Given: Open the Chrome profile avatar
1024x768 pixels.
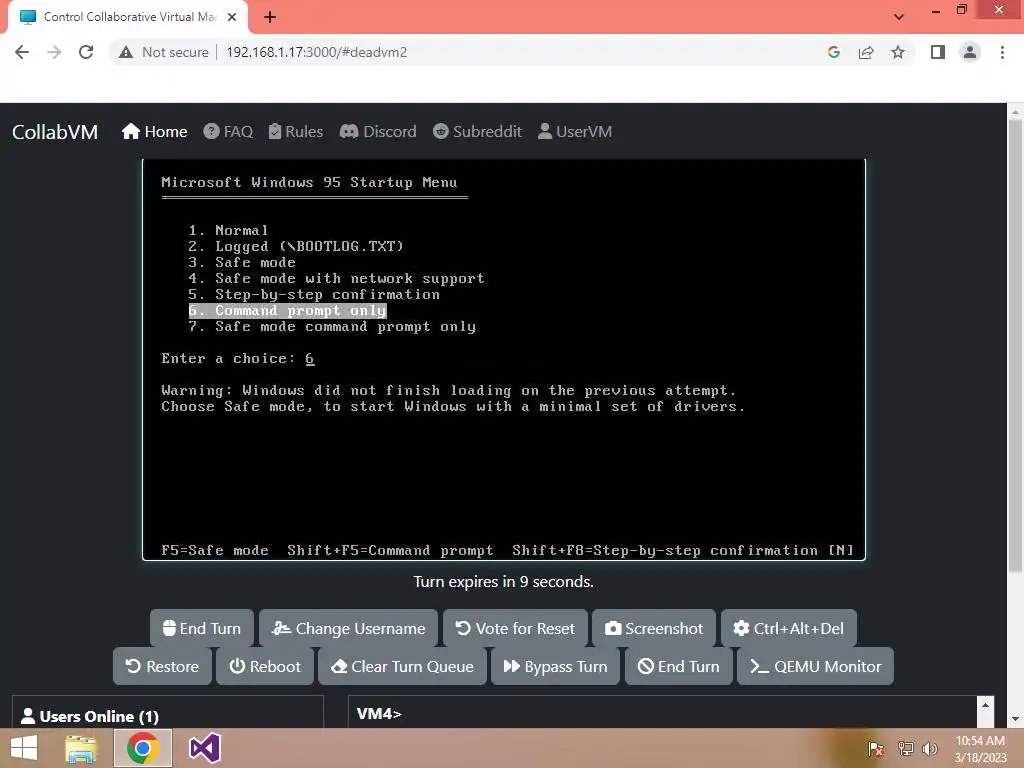Looking at the screenshot, I should tap(970, 52).
